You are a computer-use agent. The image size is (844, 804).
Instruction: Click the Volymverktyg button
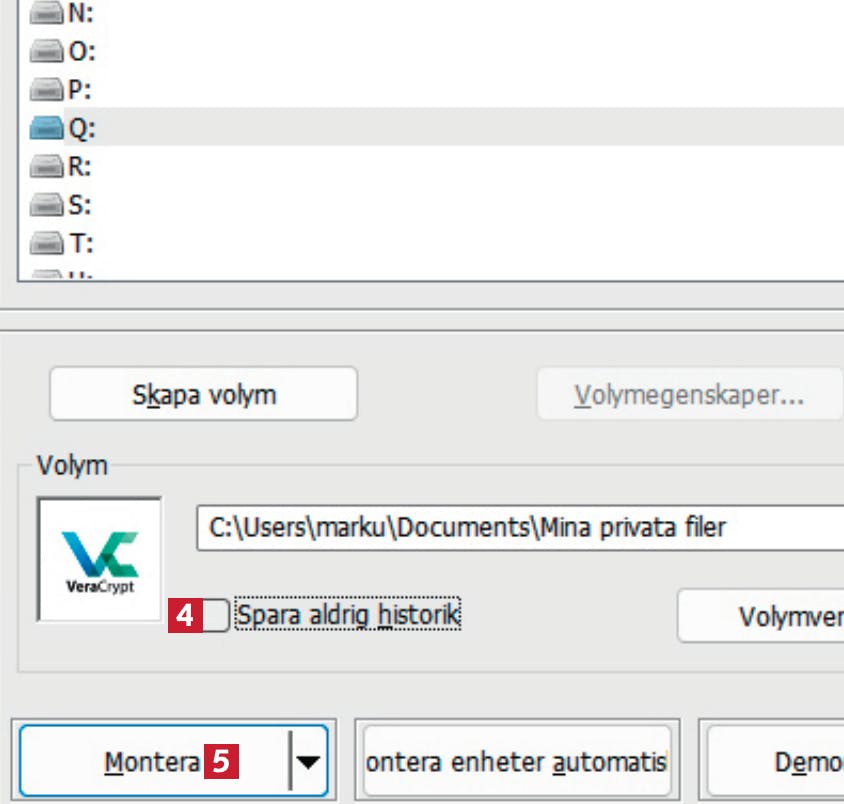[761, 616]
